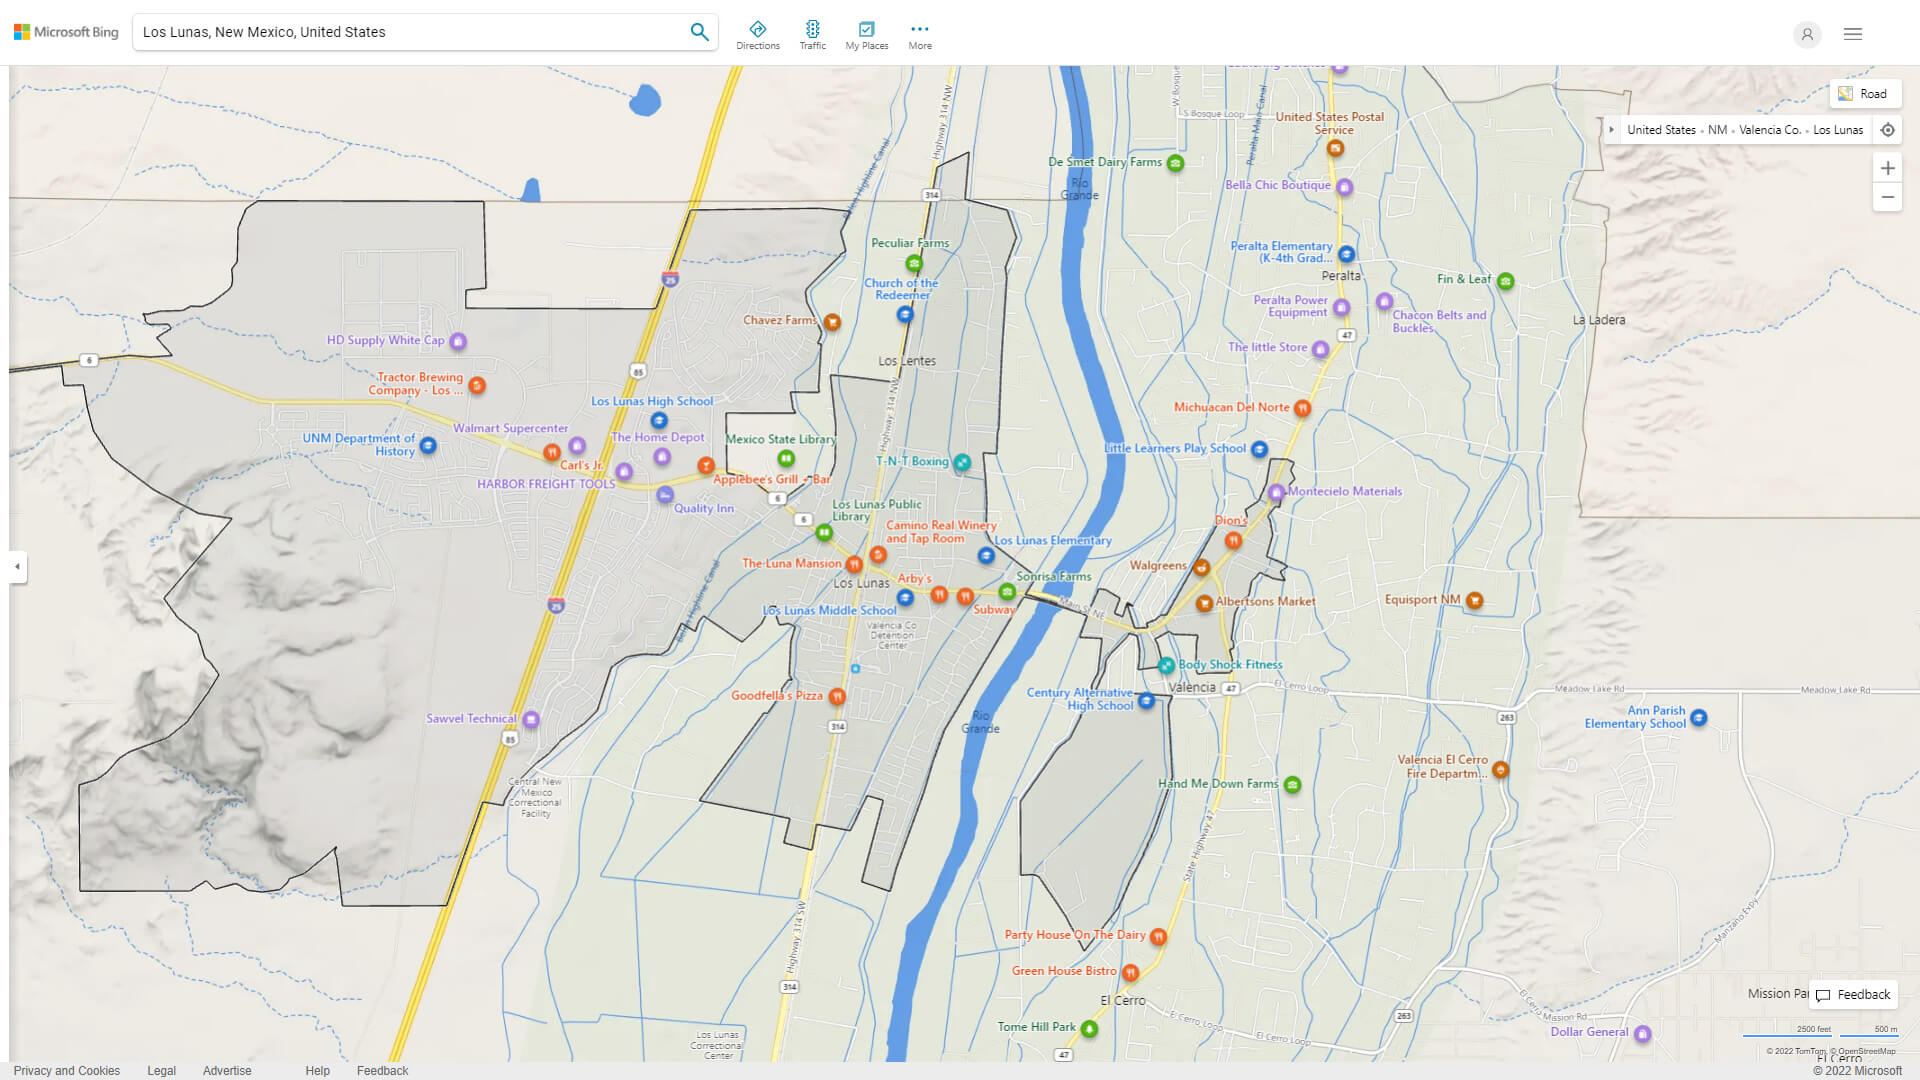The height and width of the screenshot is (1080, 1920).
Task: Click the Privacy and Cookies link
Action: point(66,1070)
